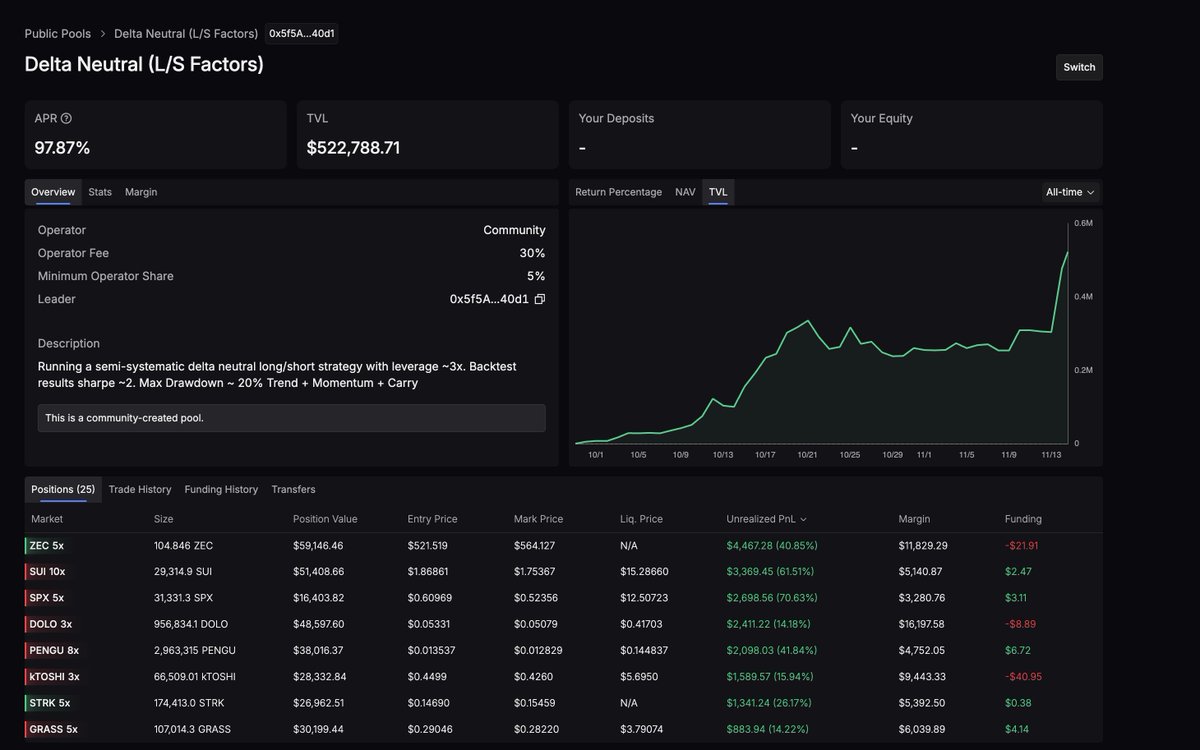Select the Overview tab

pos(52,191)
